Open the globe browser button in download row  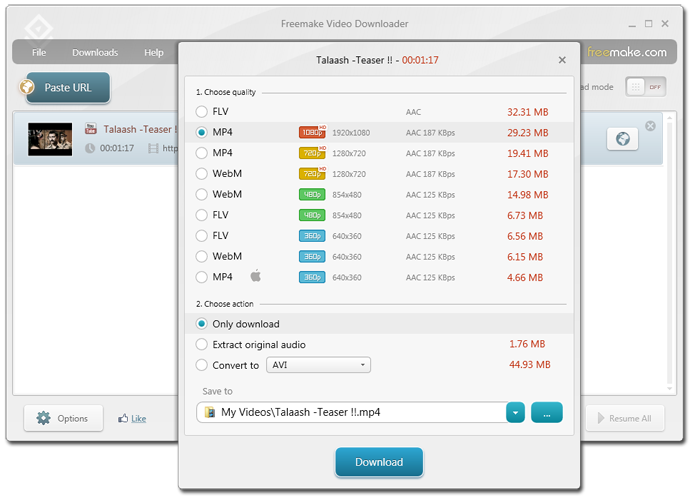622,139
